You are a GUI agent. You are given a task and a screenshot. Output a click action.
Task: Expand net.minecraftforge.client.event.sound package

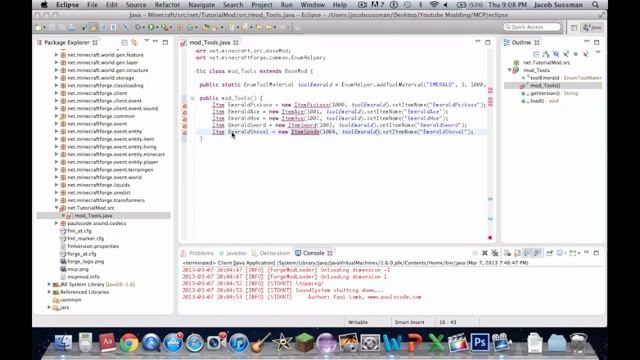[56, 108]
